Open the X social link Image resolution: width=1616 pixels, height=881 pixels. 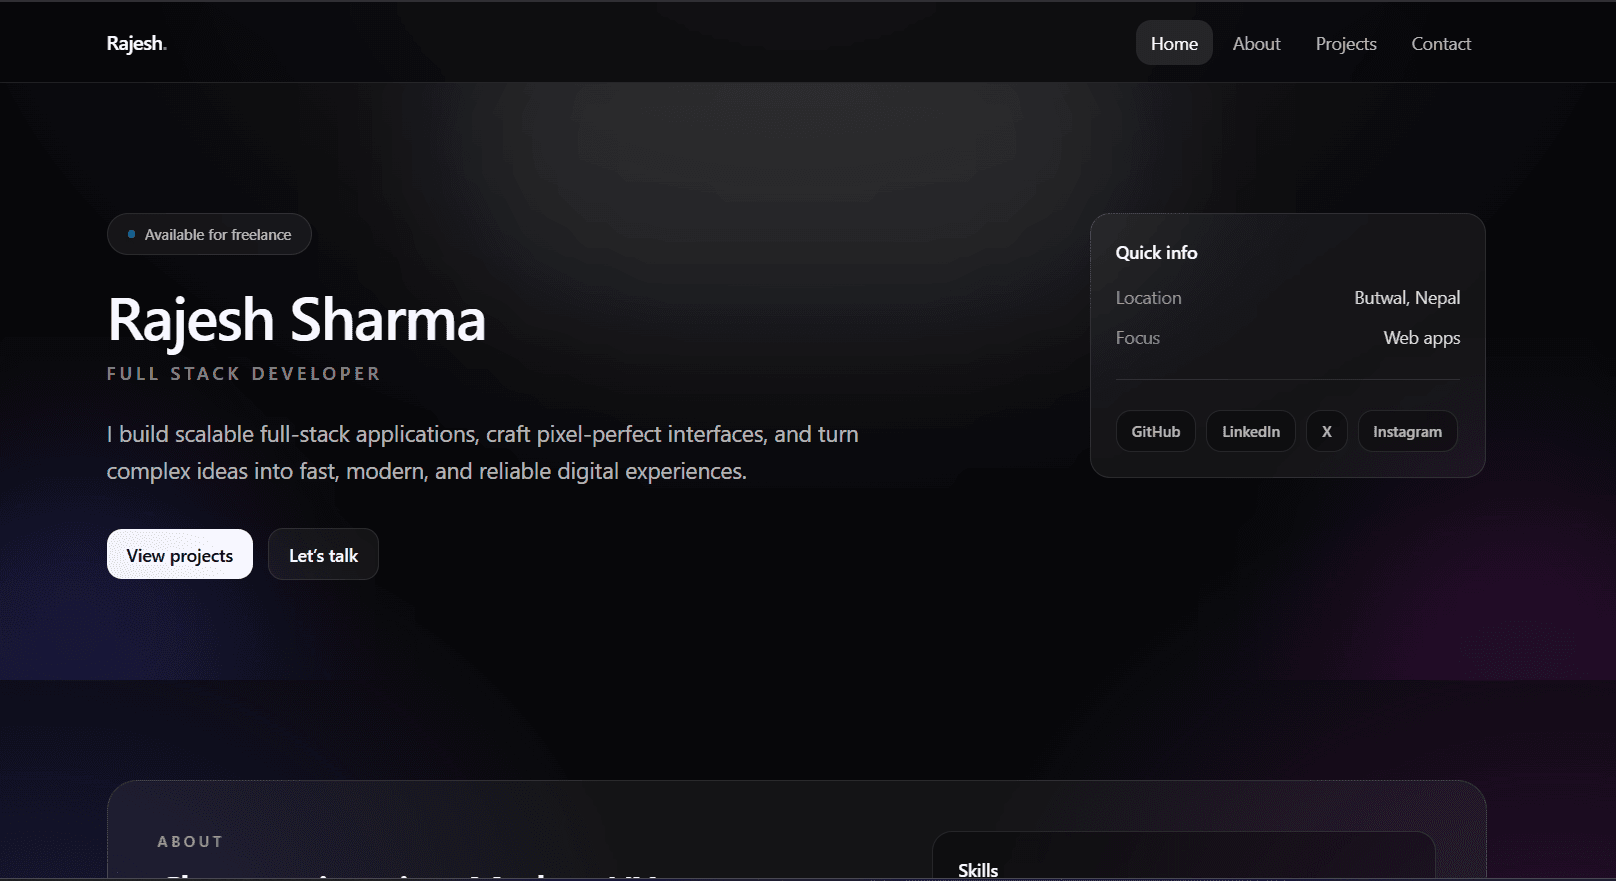[x=1327, y=431]
